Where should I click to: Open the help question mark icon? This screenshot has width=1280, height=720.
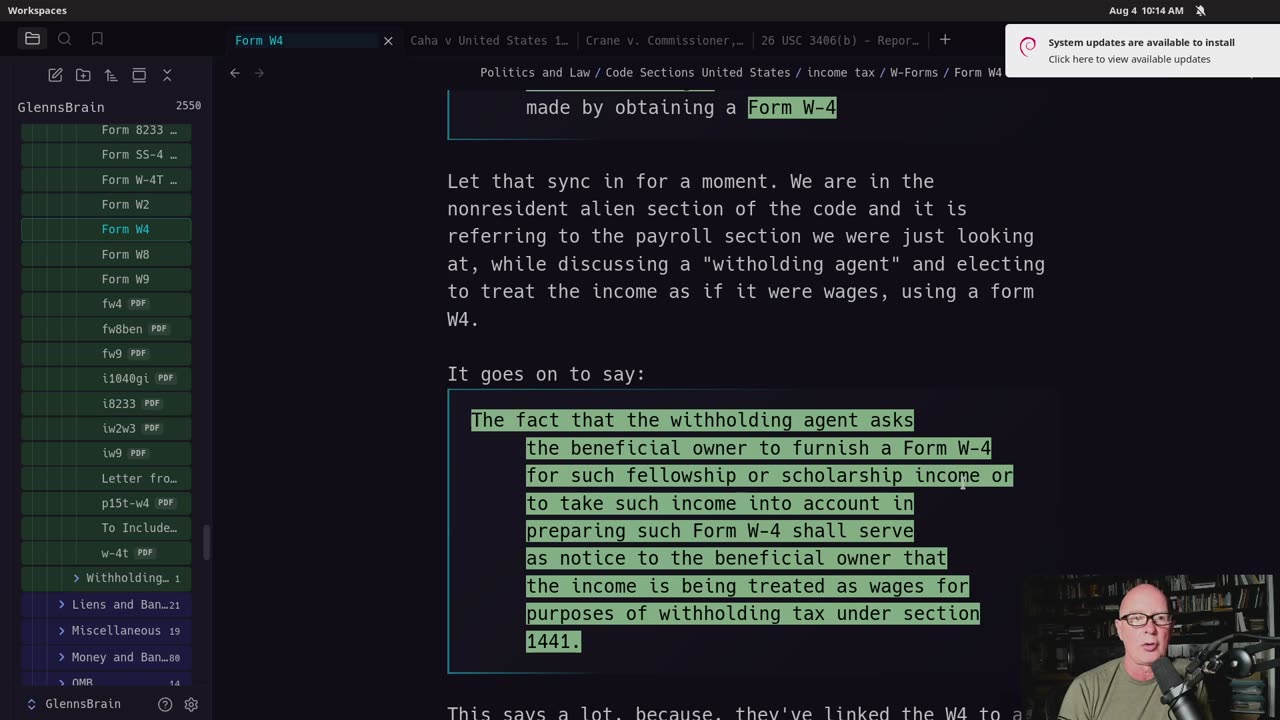(165, 704)
